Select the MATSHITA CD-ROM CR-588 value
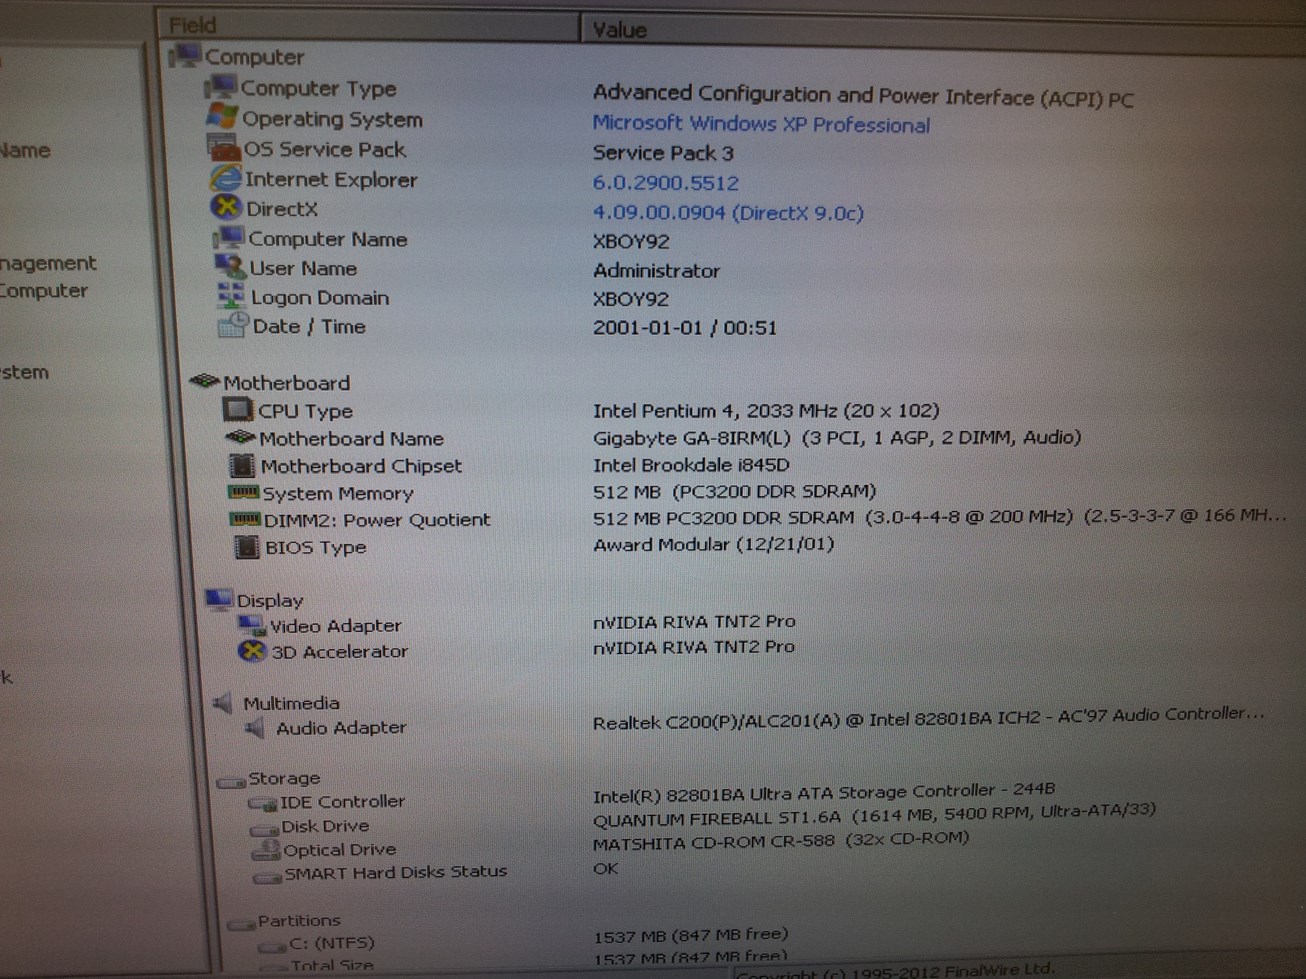The height and width of the screenshot is (979, 1306). pyautogui.click(x=781, y=840)
